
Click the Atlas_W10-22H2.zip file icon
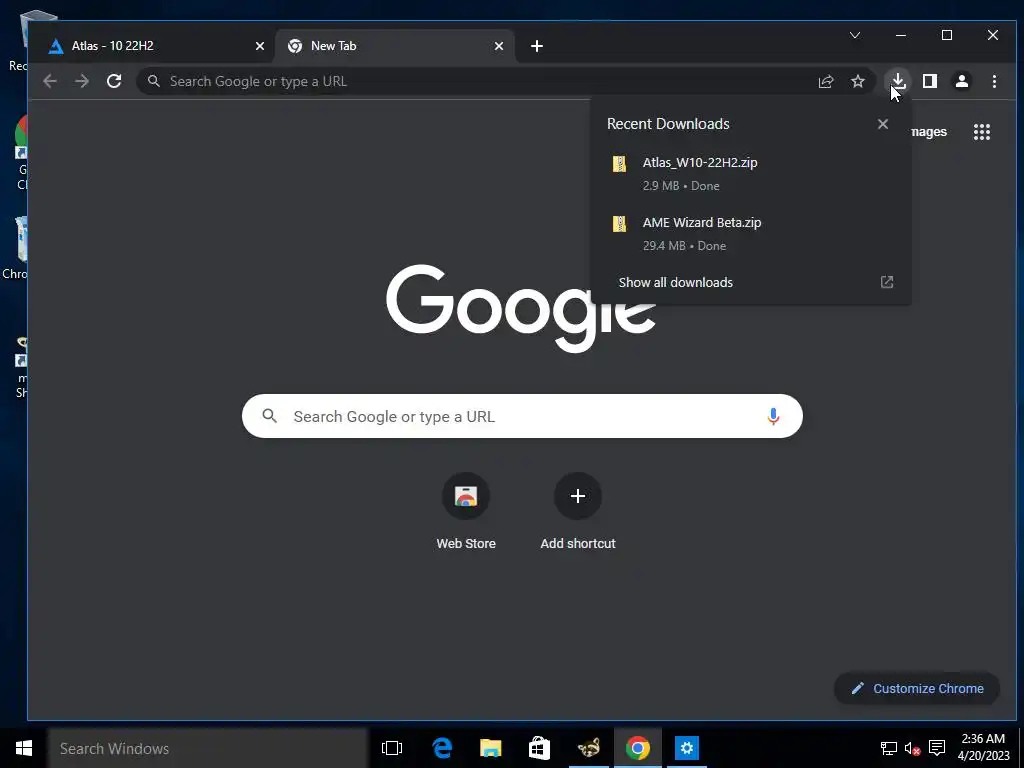coord(619,163)
